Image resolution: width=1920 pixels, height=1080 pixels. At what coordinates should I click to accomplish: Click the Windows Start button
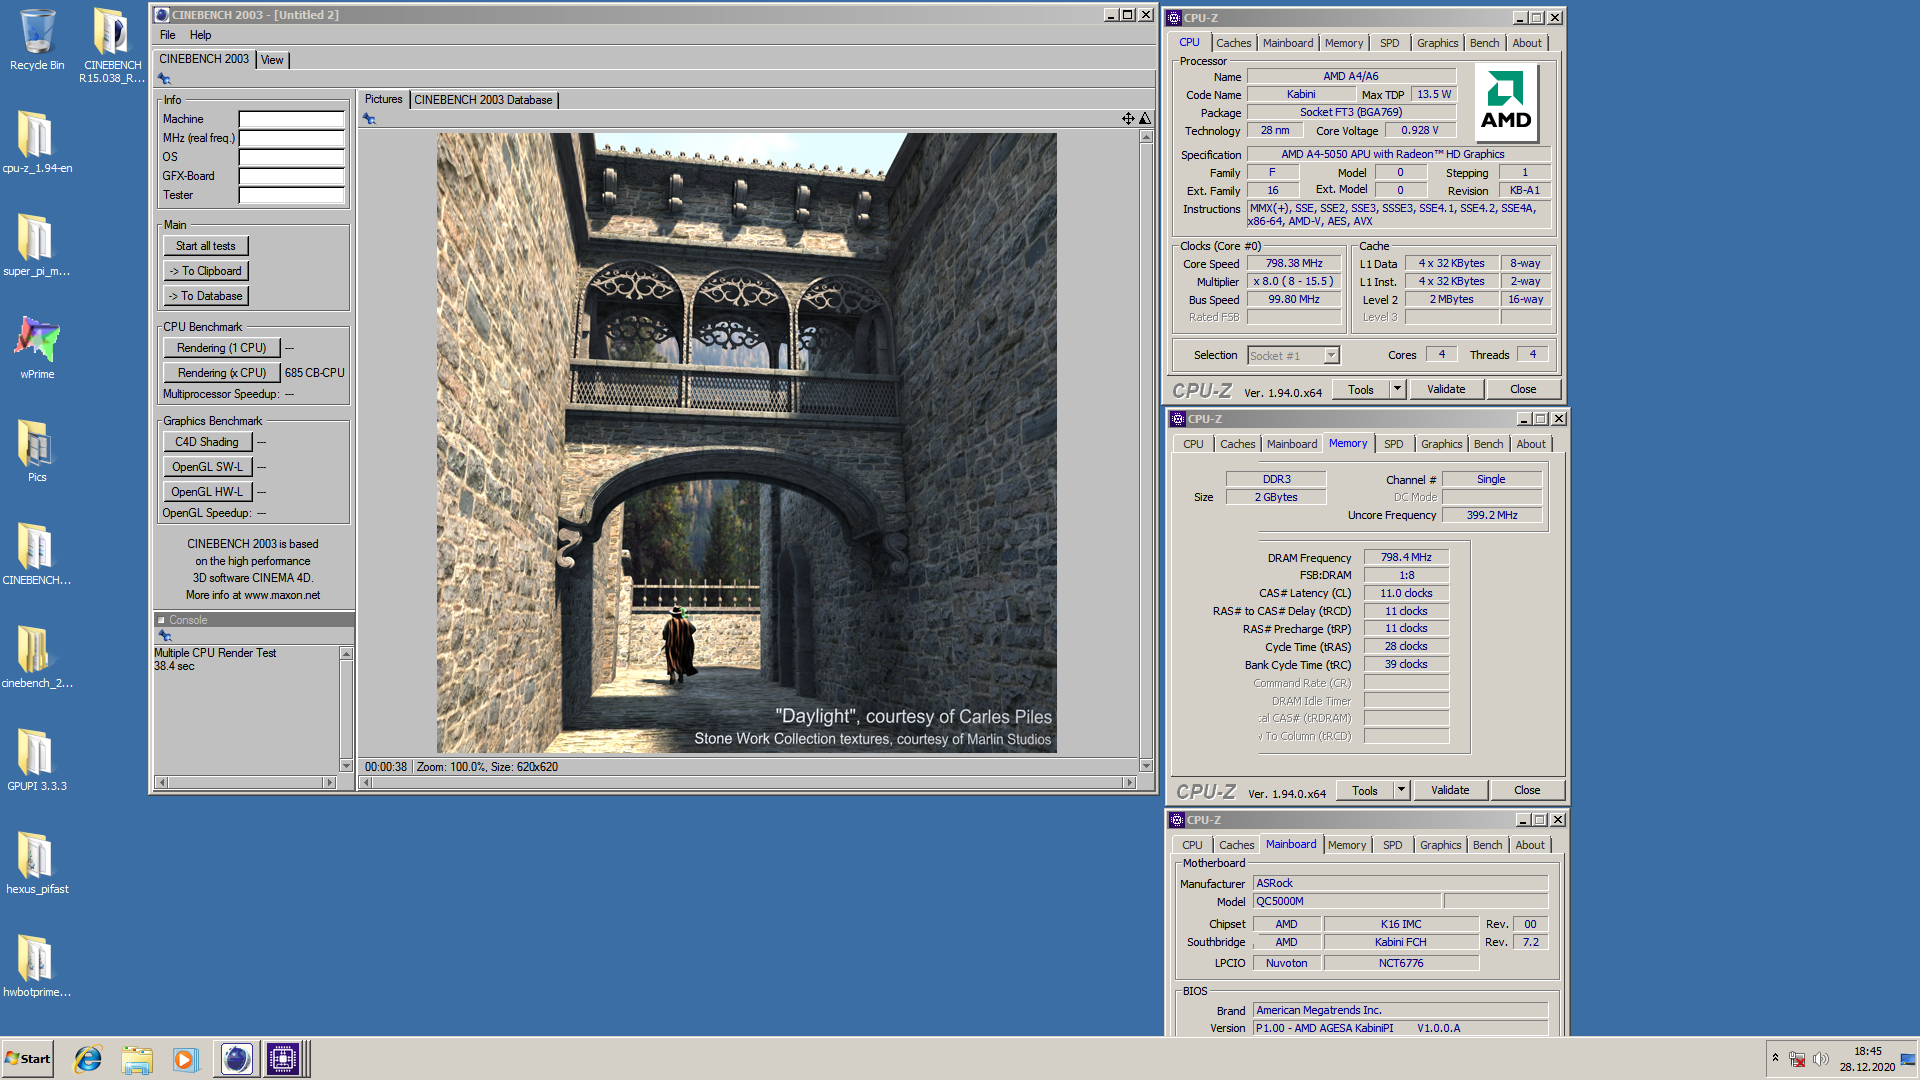click(x=28, y=1059)
